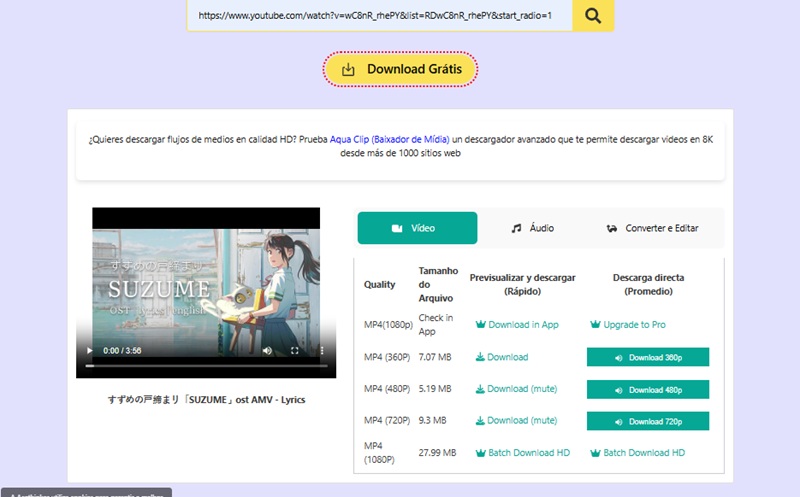Image resolution: width=800 pixels, height=497 pixels.
Task: Click the 0:00 / 3:56 time display
Action: pyautogui.click(x=122, y=351)
